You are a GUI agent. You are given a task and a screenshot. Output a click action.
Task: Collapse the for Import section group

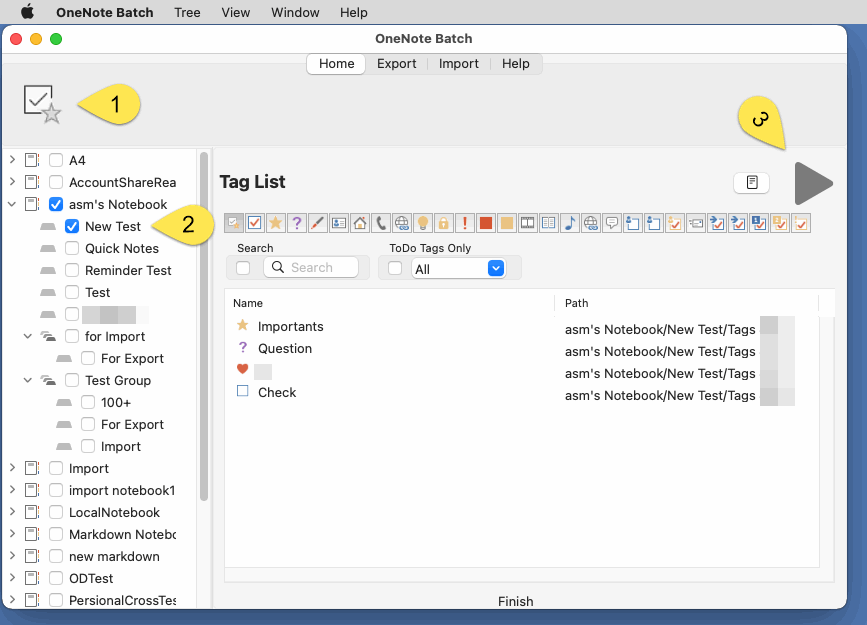(x=28, y=336)
